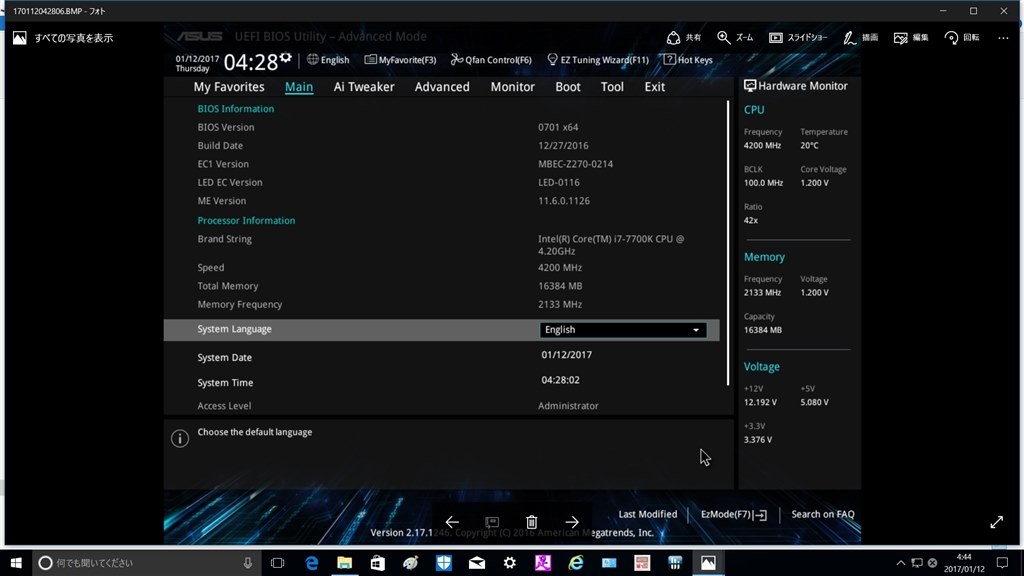The width and height of the screenshot is (1024, 576).
Task: Open the Windows Start menu
Action: pos(16,563)
